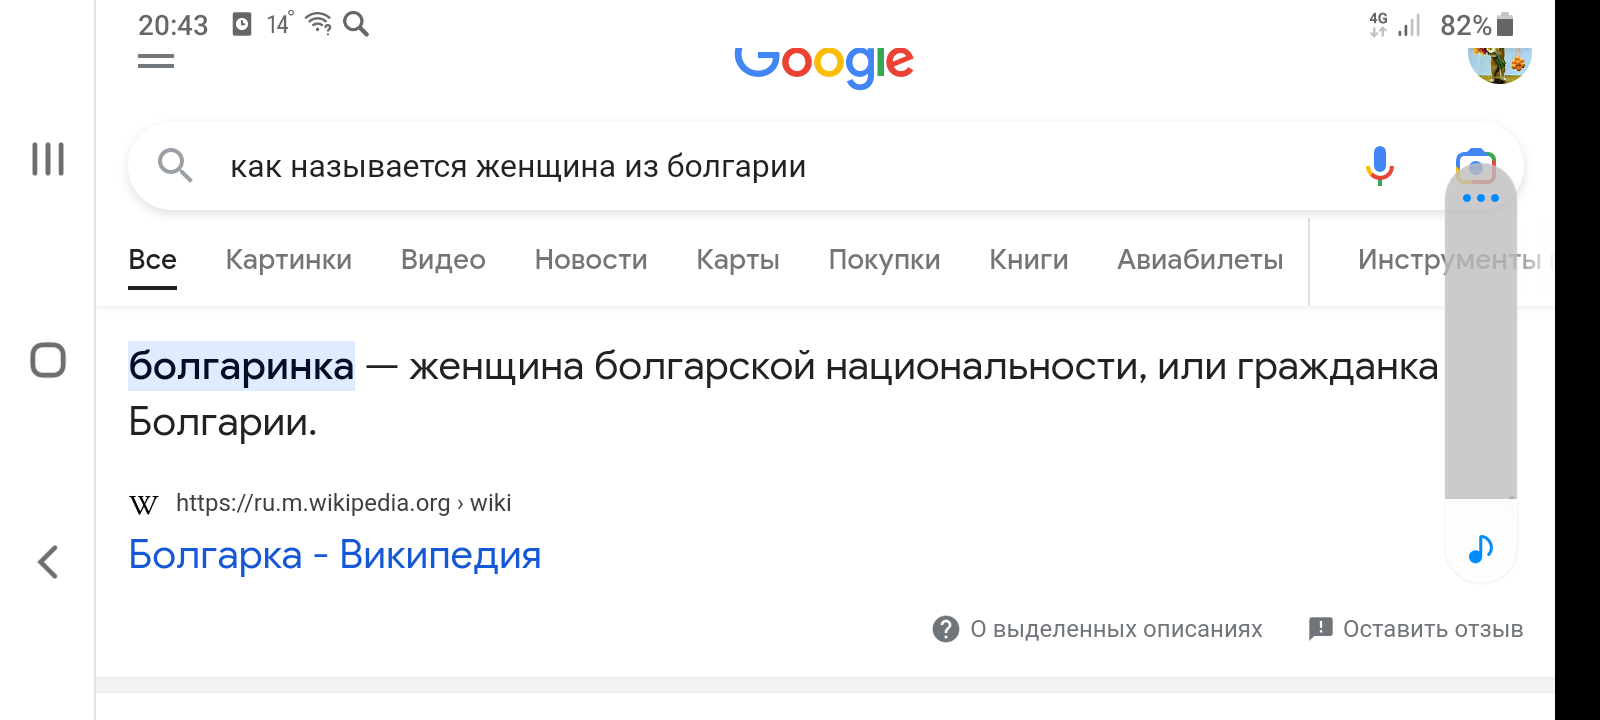Click the search query text field
This screenshot has width=1600, height=720.
pyautogui.click(x=700, y=166)
